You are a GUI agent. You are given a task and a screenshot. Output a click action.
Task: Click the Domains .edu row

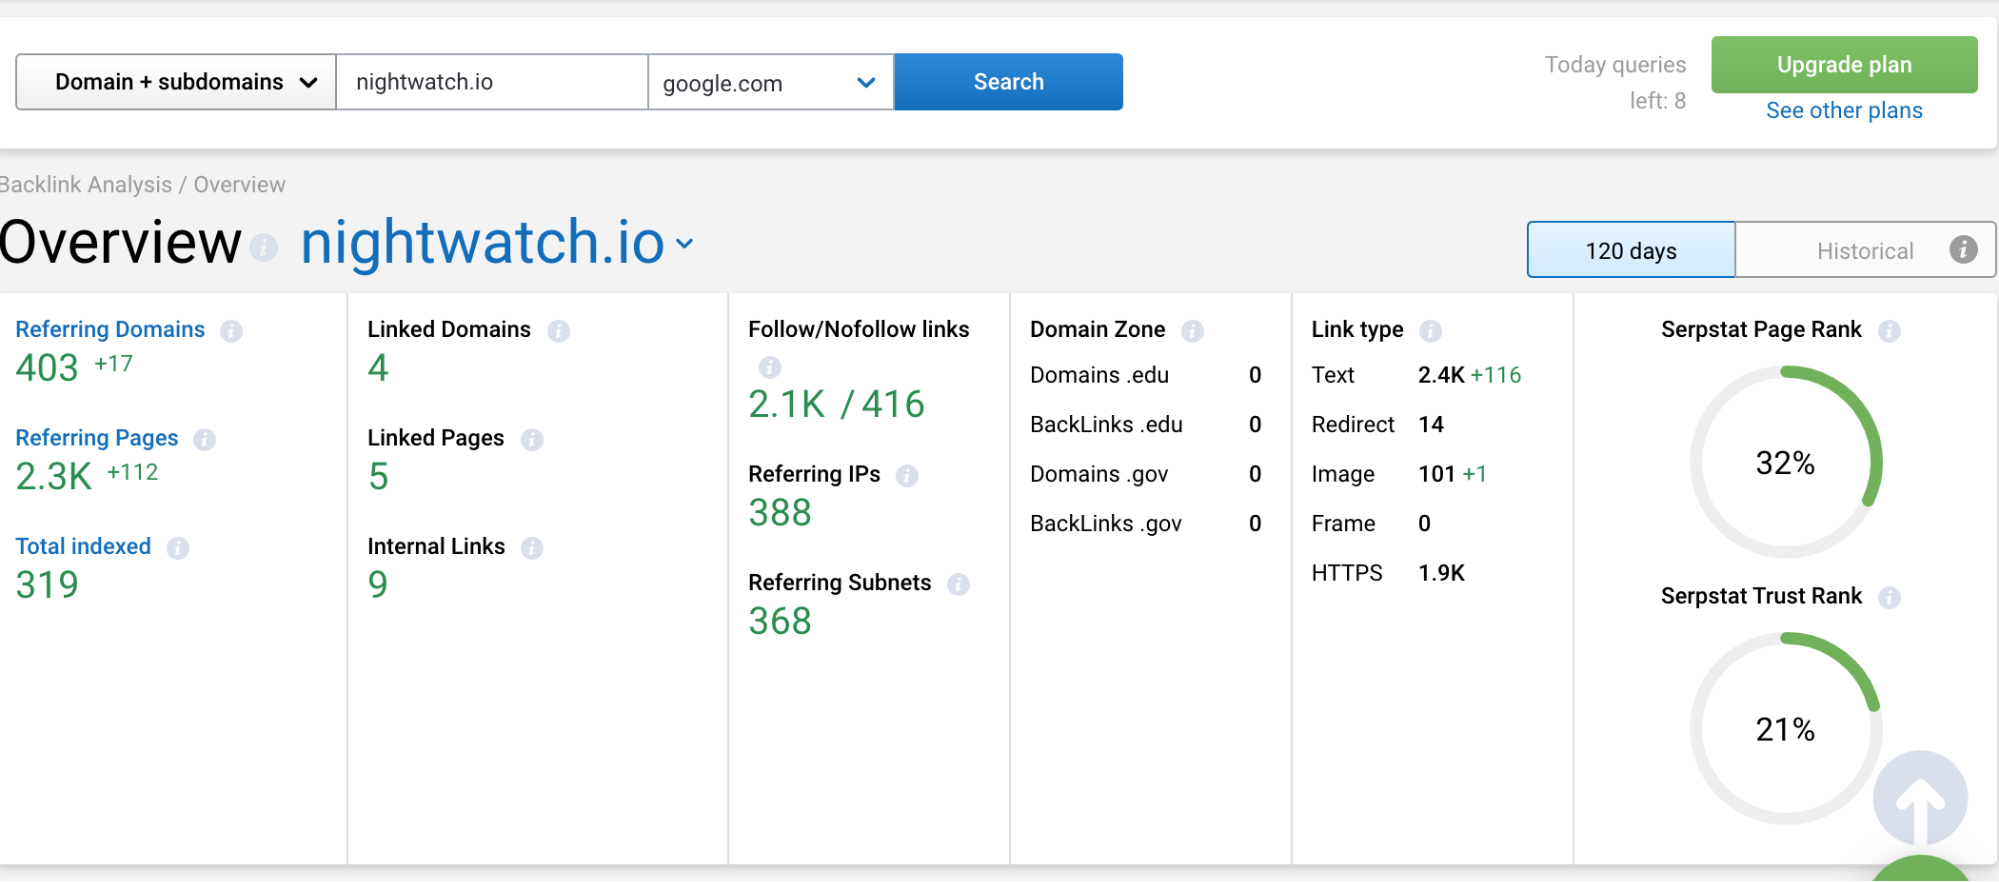[1146, 375]
